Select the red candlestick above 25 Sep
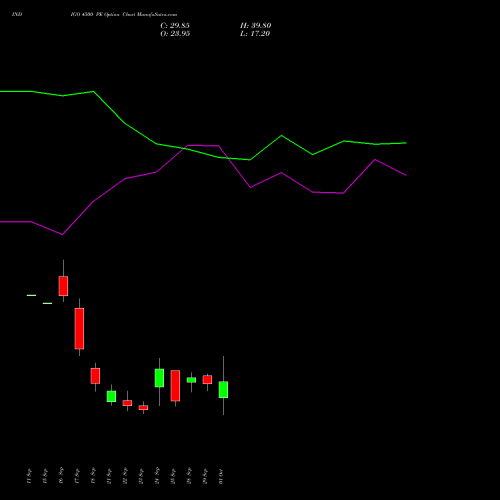 175,386
